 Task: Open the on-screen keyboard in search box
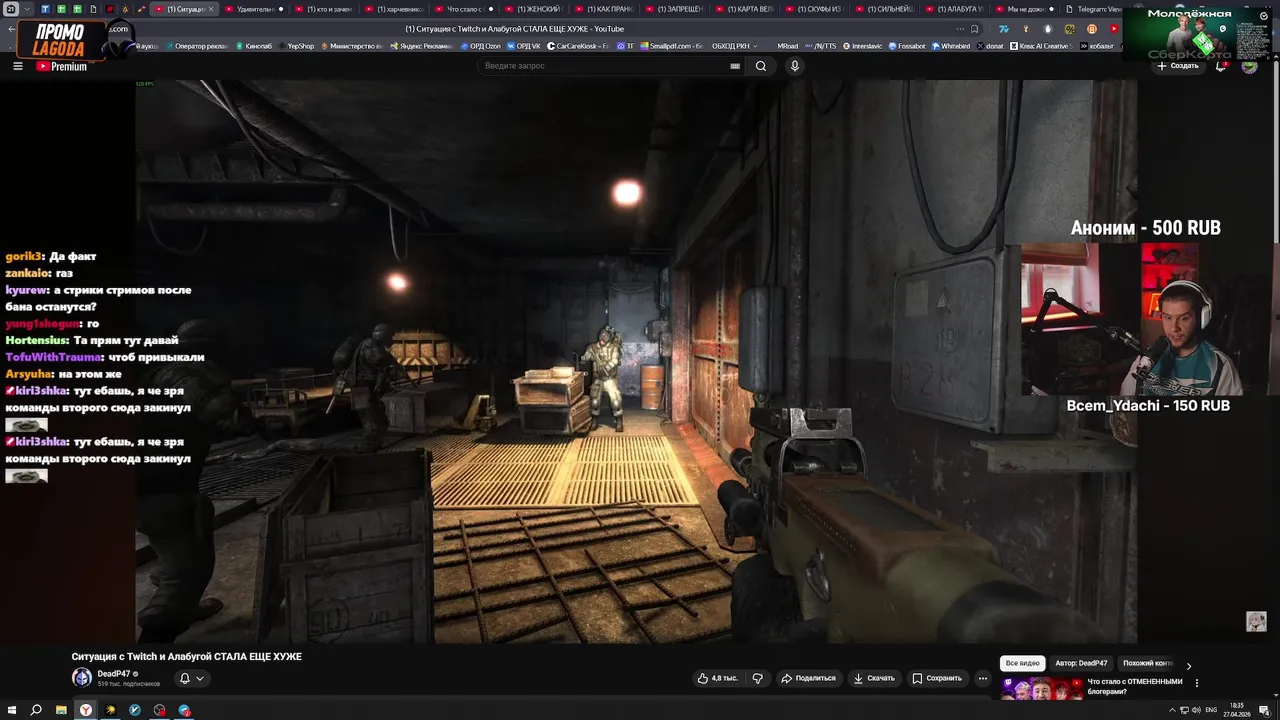(x=735, y=66)
